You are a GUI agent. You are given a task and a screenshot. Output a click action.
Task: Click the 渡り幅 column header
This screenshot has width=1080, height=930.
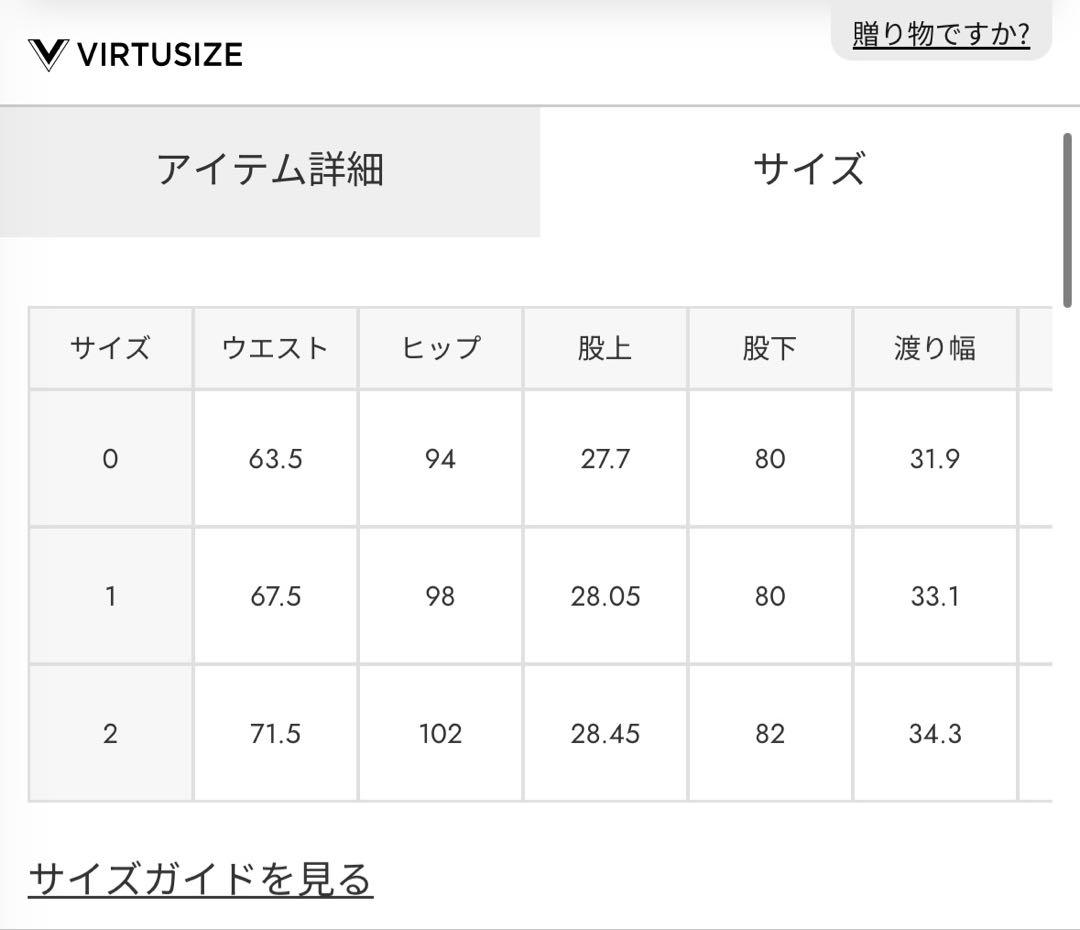tap(935, 349)
